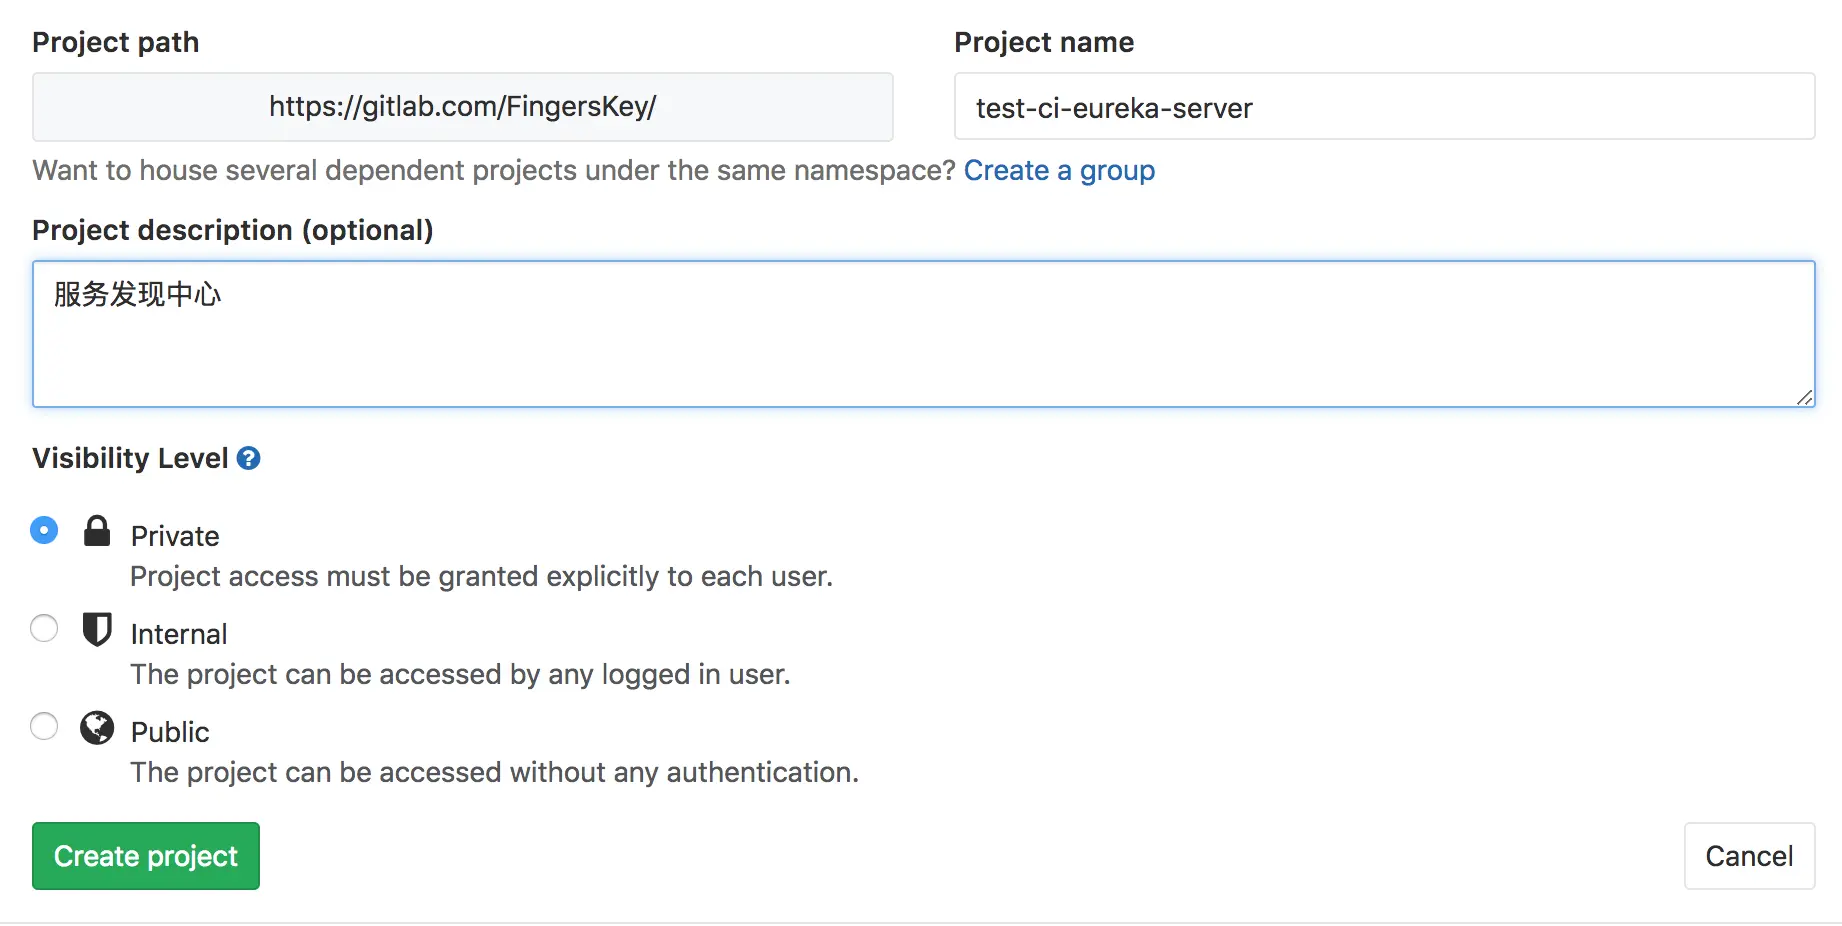Open the Create a group link
Viewport: 1842px width, 926px height.
point(1059,171)
